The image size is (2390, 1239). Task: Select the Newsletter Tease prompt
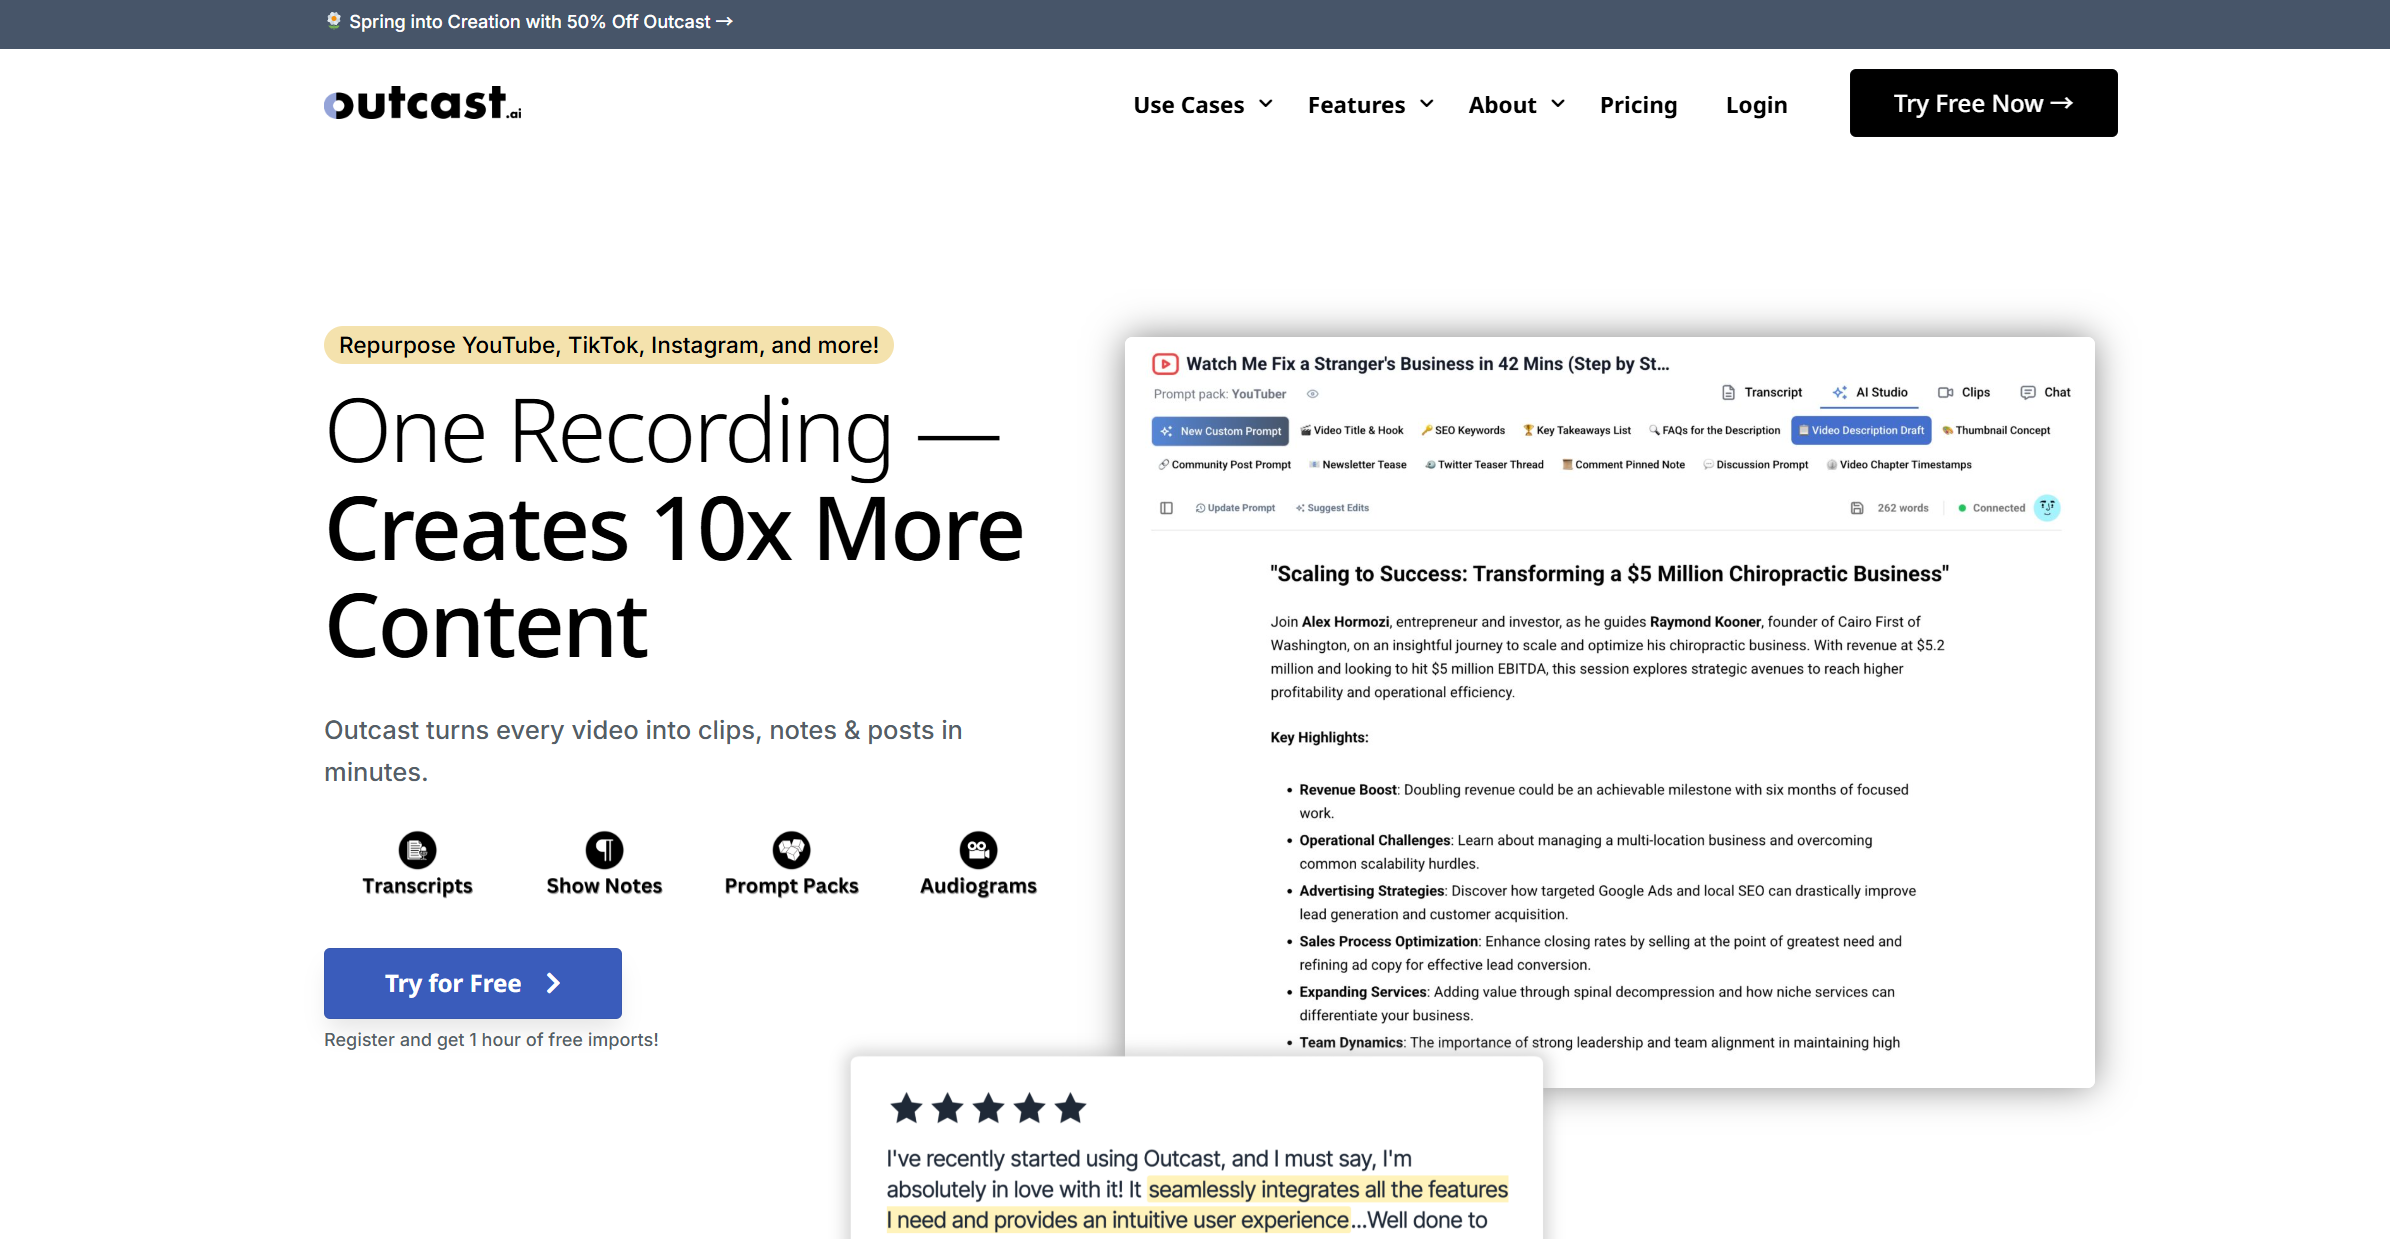(1358, 465)
